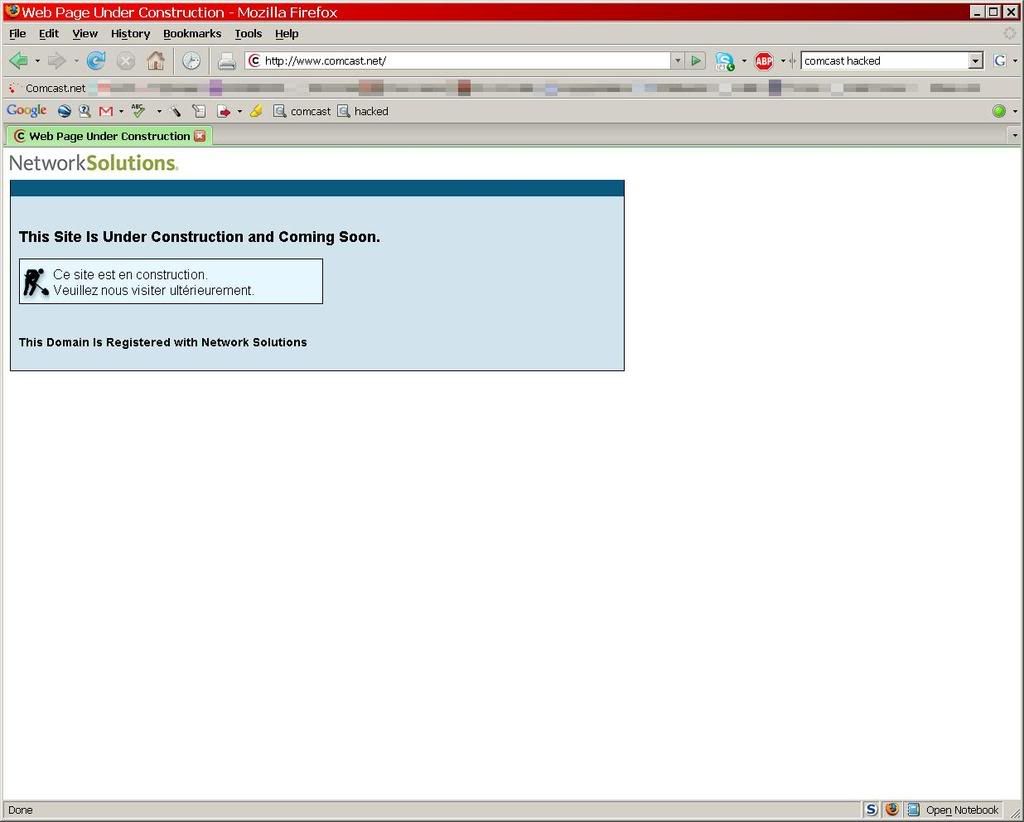Viewport: 1024px width, 822px height.
Task: Open the Send To dropdown arrow
Action: click(x=240, y=112)
